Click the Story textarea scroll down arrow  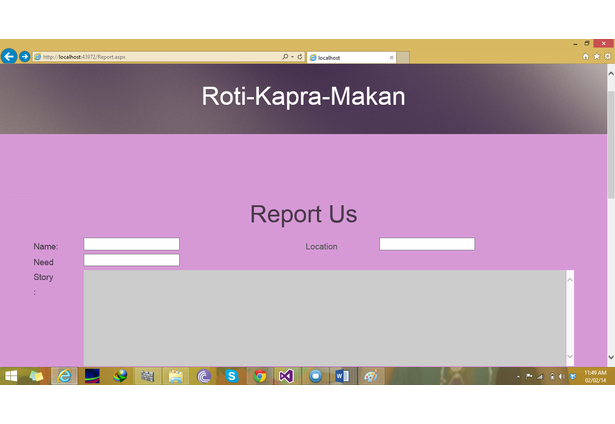click(570, 357)
